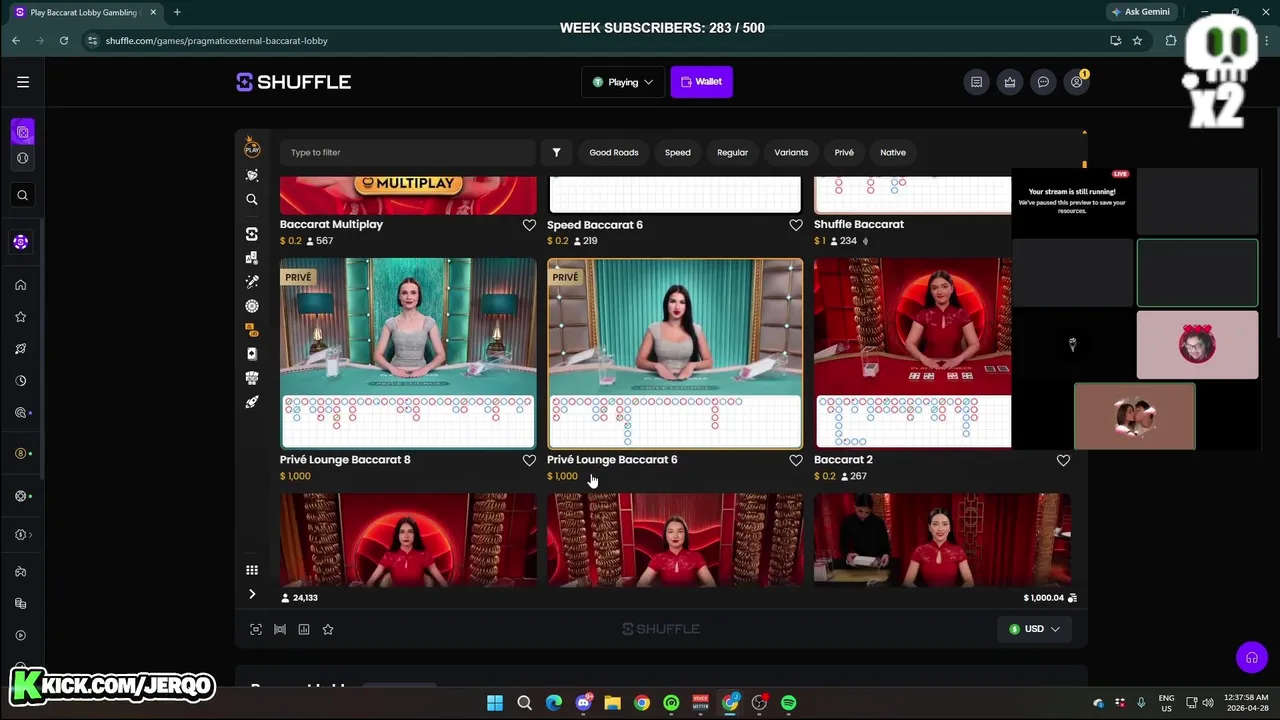Open the chat bubble icon in header
This screenshot has width=1280, height=720.
click(x=1043, y=82)
